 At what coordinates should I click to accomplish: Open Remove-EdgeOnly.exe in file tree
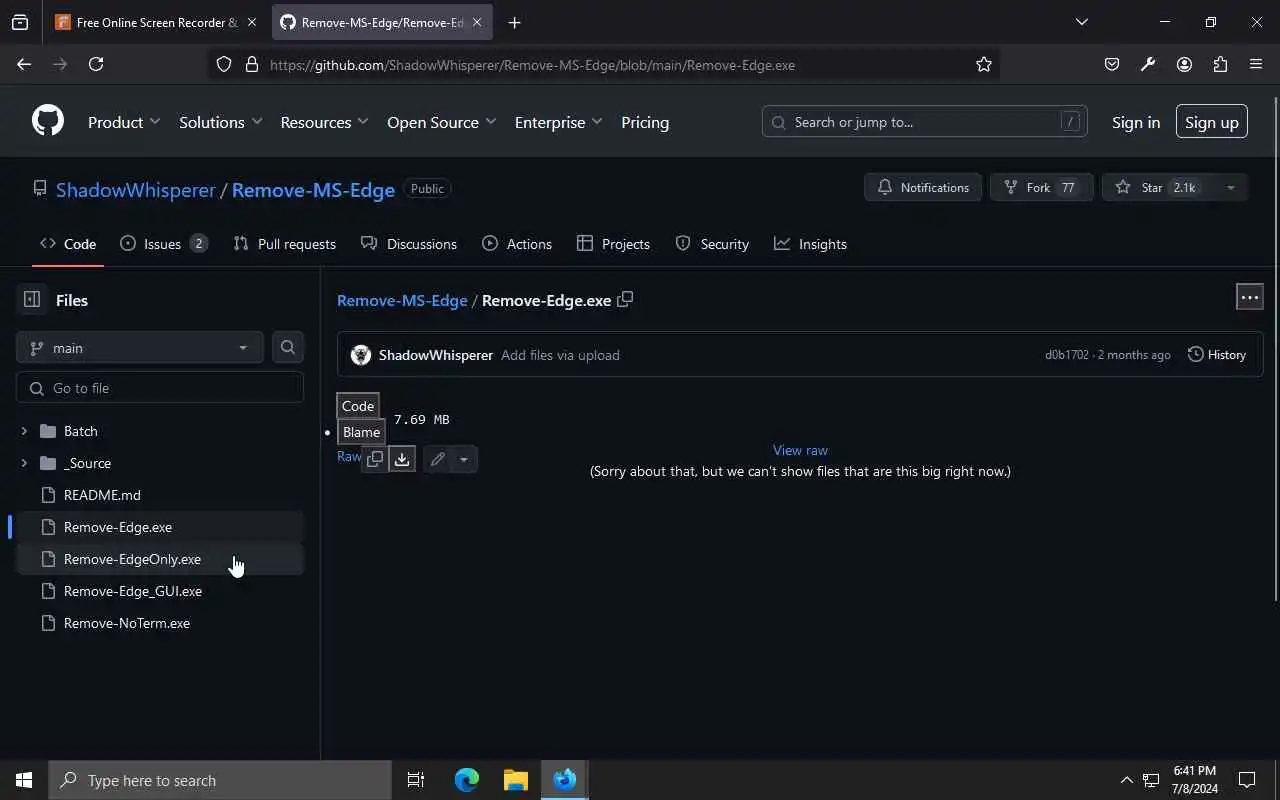tap(160, 559)
